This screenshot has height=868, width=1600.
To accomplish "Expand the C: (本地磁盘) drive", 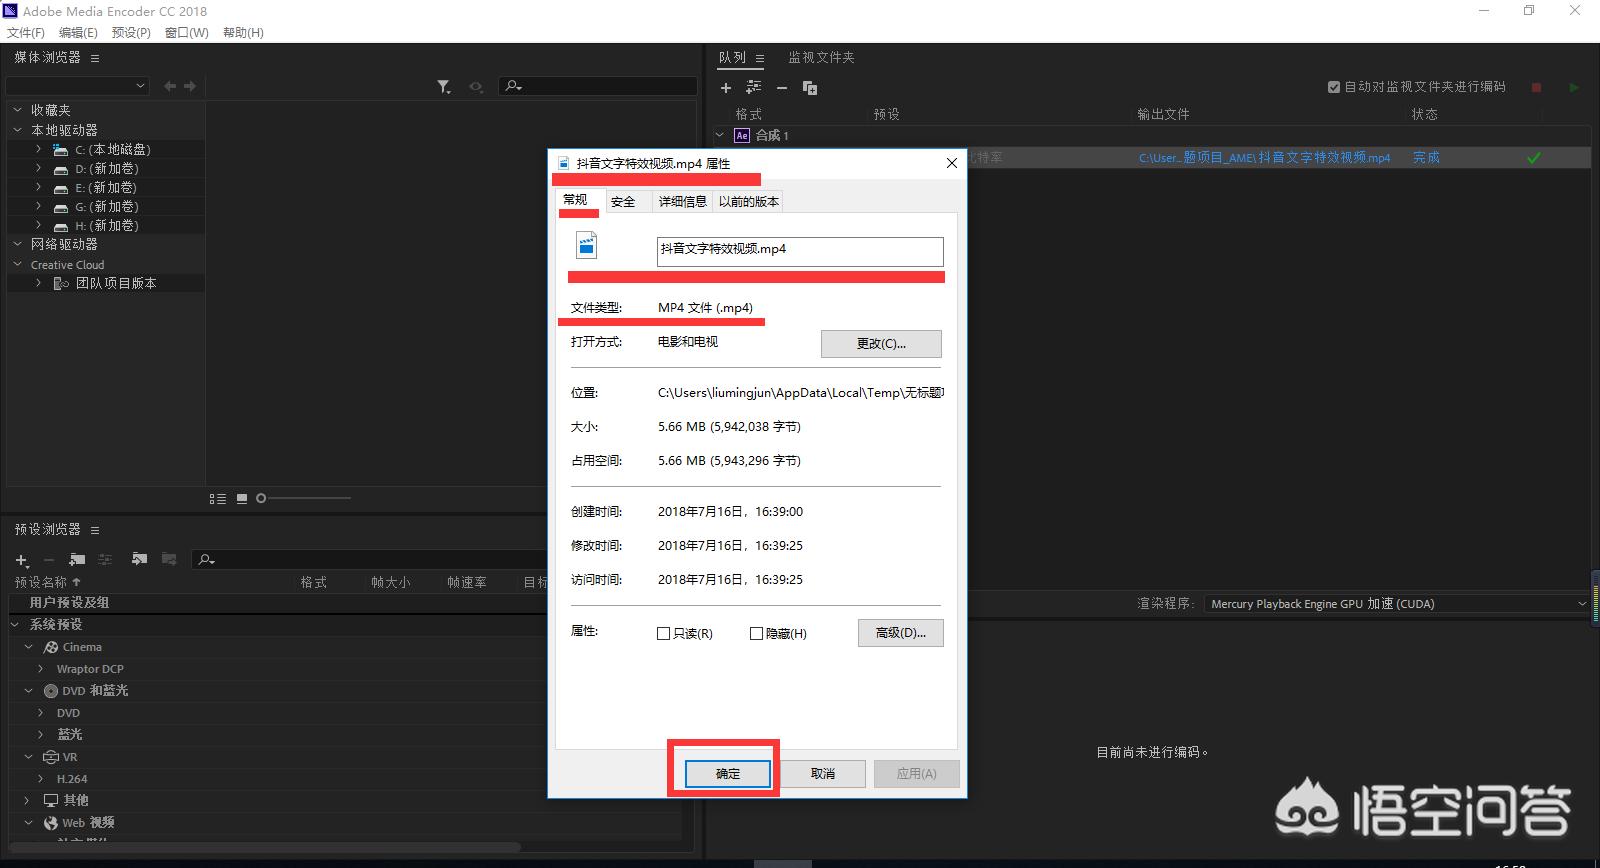I will tap(39, 149).
